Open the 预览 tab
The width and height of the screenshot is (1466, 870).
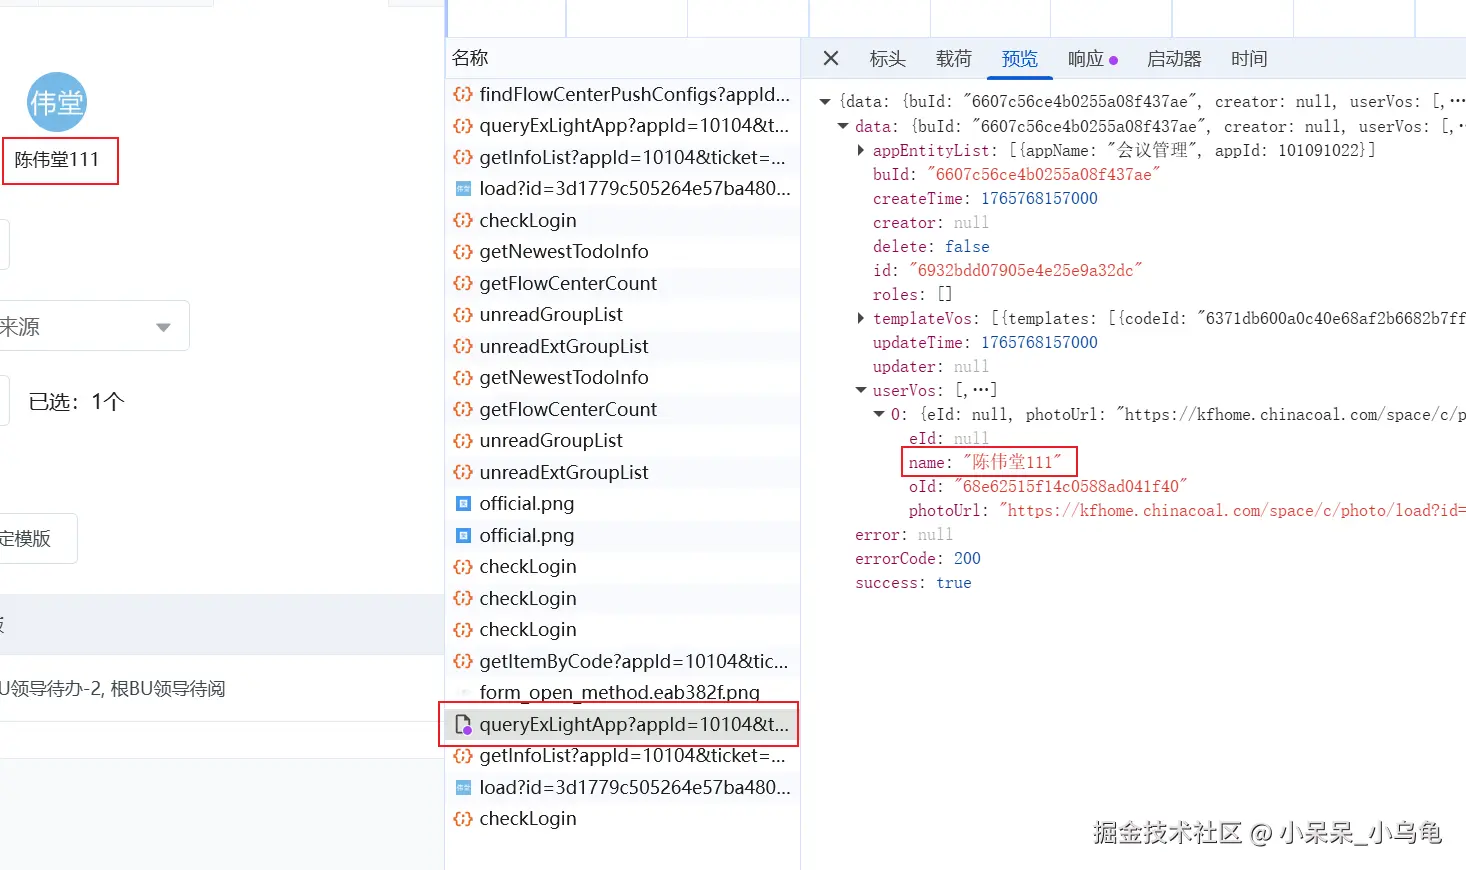pyautogui.click(x=1020, y=59)
